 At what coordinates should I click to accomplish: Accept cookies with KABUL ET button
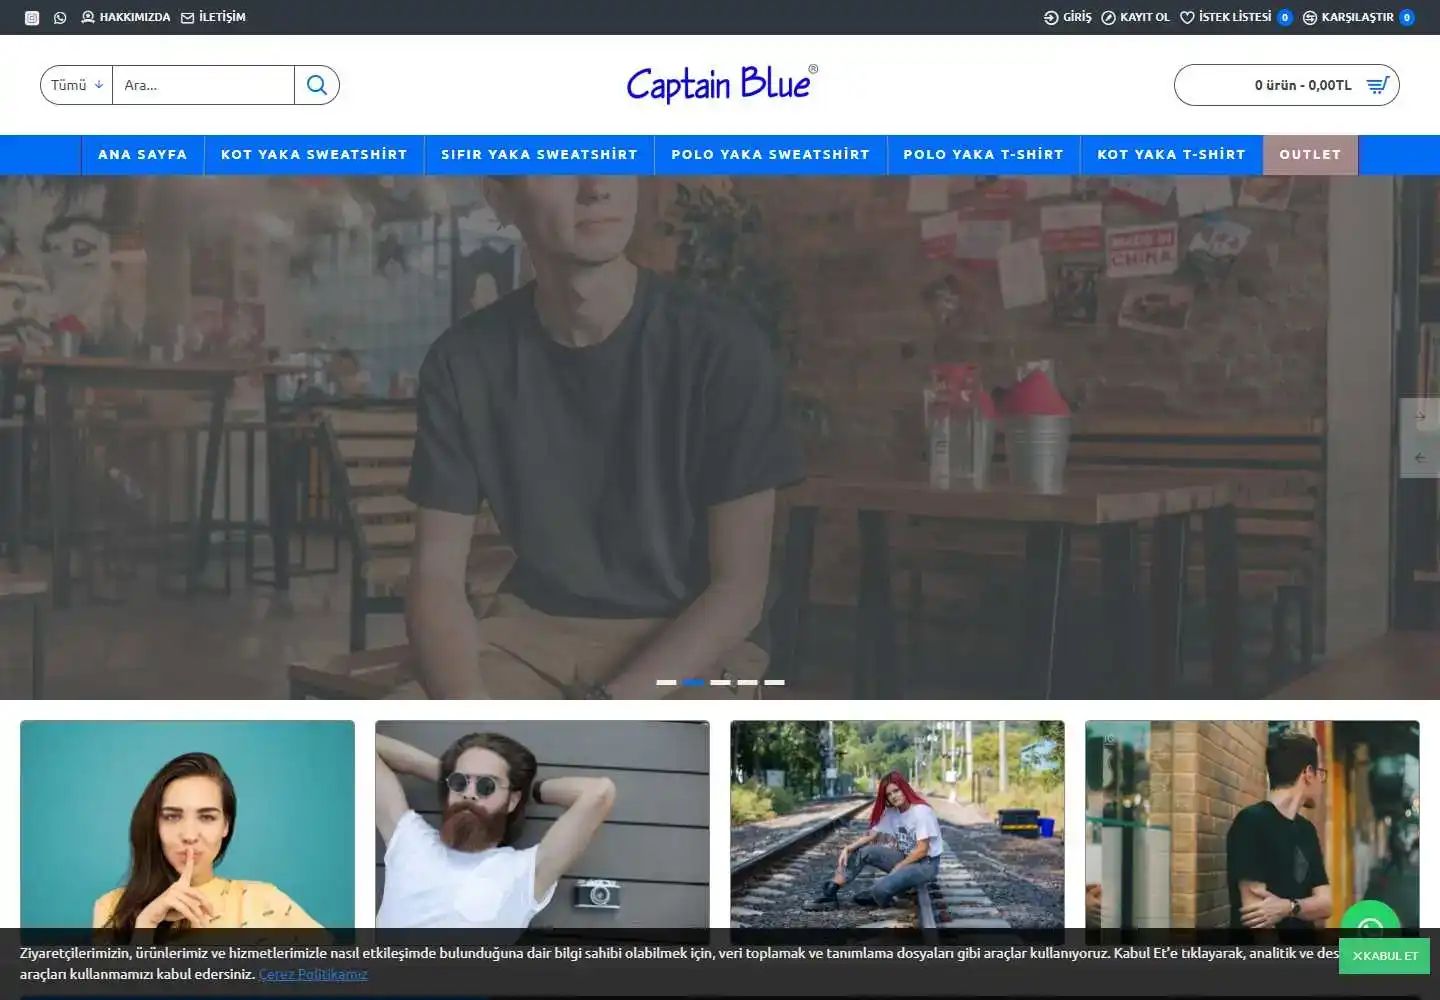click(x=1384, y=956)
